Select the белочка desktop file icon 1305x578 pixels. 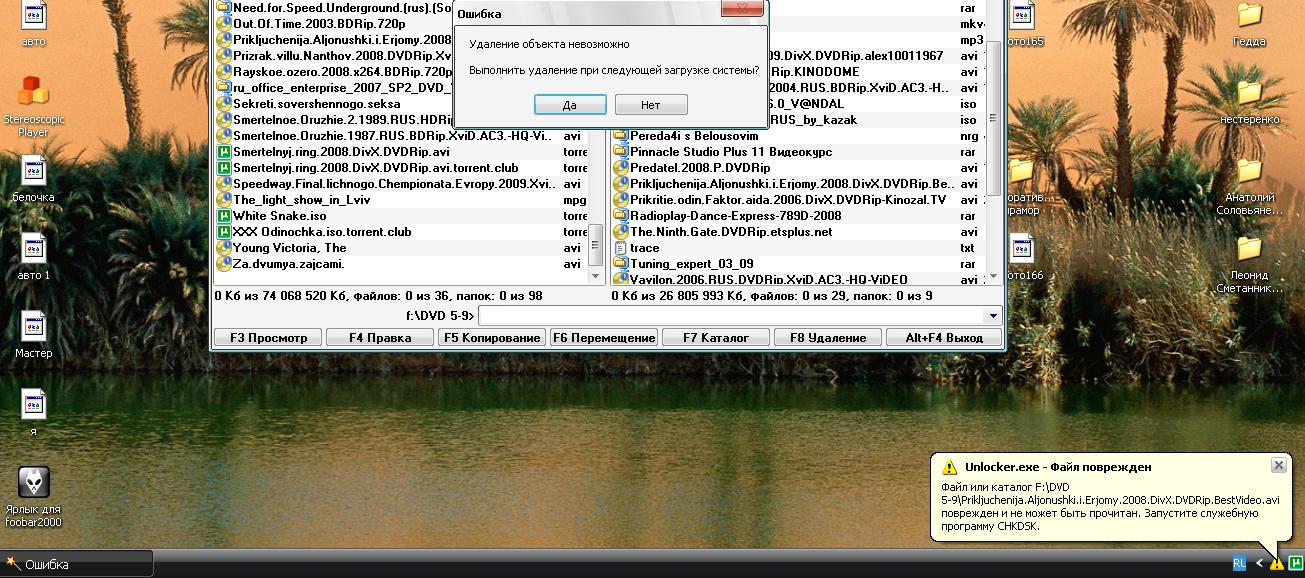34,171
